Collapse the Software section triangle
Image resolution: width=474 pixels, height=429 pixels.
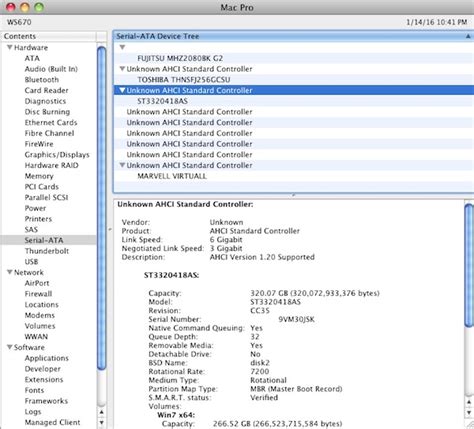[x=10, y=347]
